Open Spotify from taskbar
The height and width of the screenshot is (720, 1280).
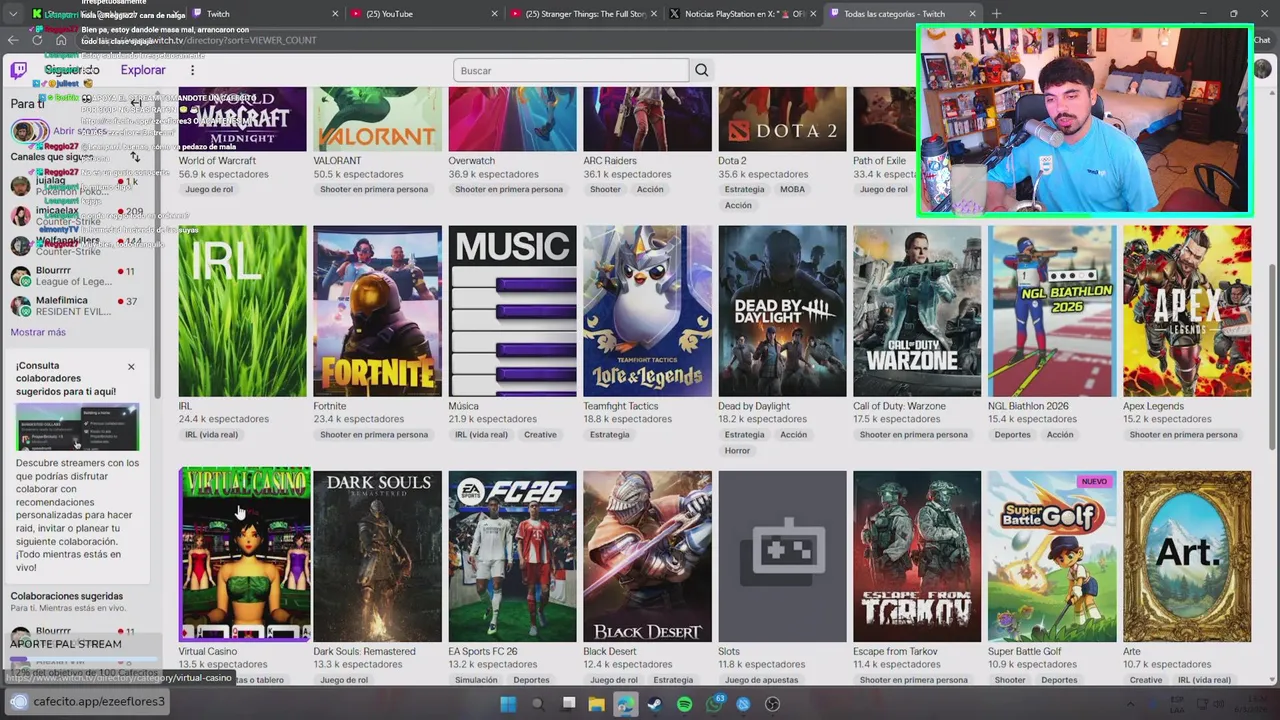click(x=684, y=704)
